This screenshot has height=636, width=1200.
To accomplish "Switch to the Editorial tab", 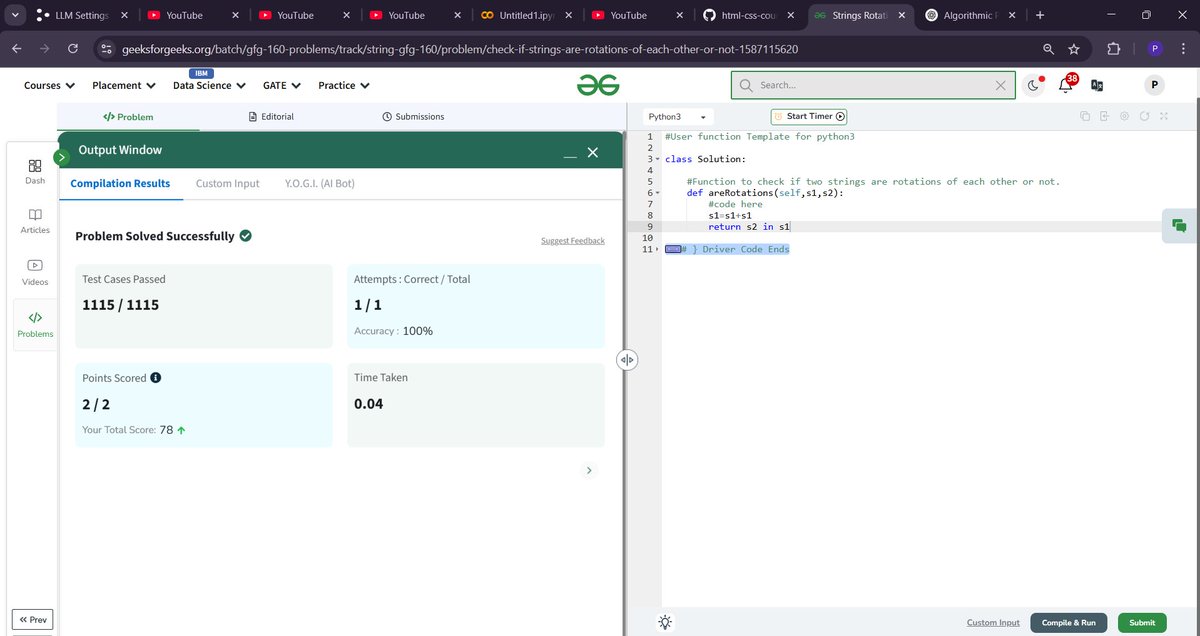I will 270,117.
